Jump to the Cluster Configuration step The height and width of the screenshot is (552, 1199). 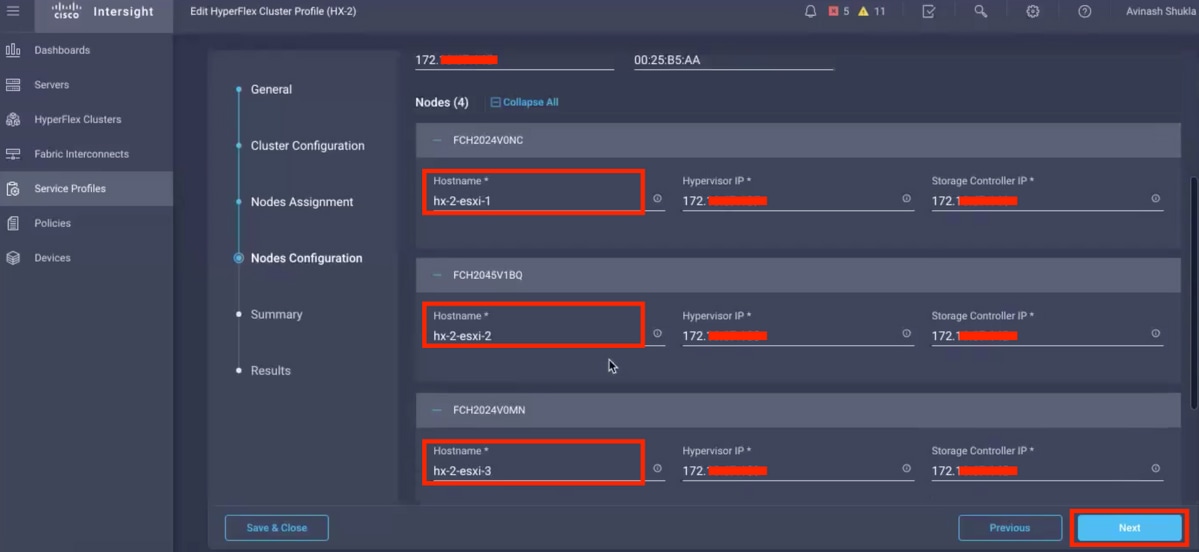307,145
